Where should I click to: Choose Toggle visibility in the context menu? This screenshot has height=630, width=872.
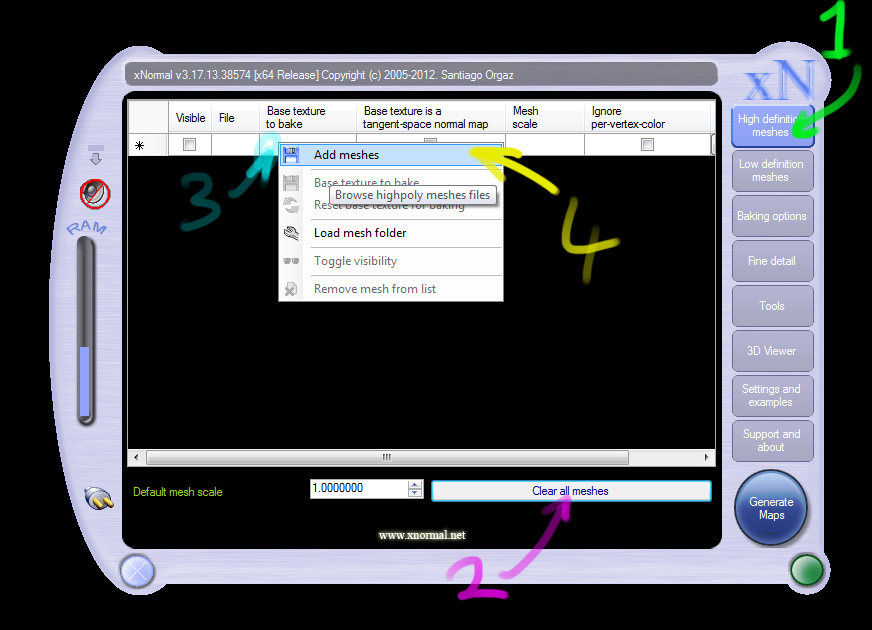pyautogui.click(x=392, y=261)
